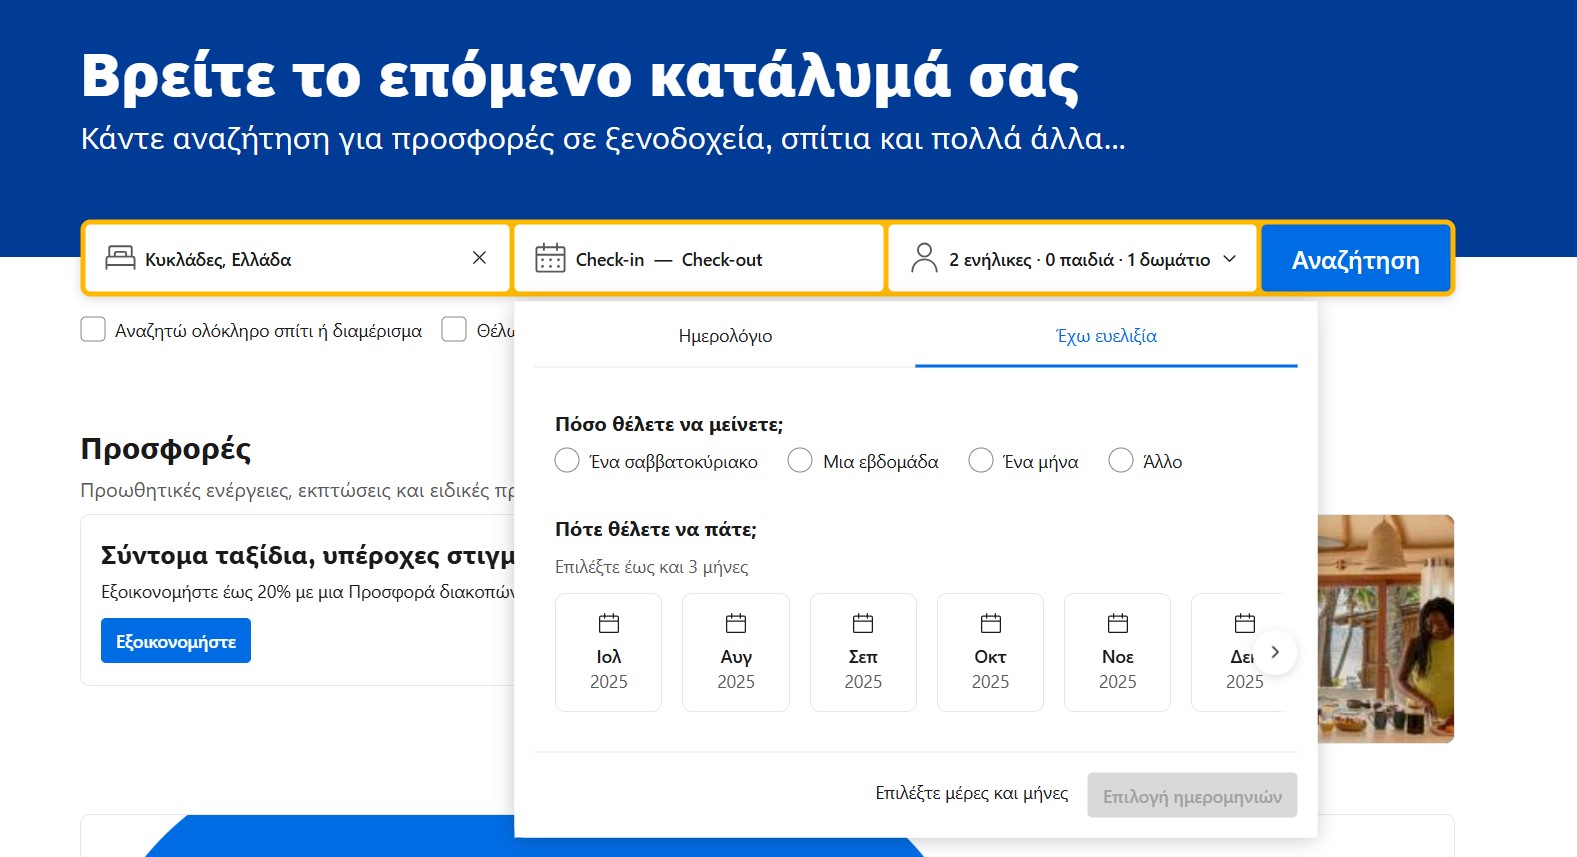Tick the Αναζητώ ολόκληρο σπίτι ή διαμέρισμα checkbox
Image resolution: width=1577 pixels, height=857 pixels.
93,330
